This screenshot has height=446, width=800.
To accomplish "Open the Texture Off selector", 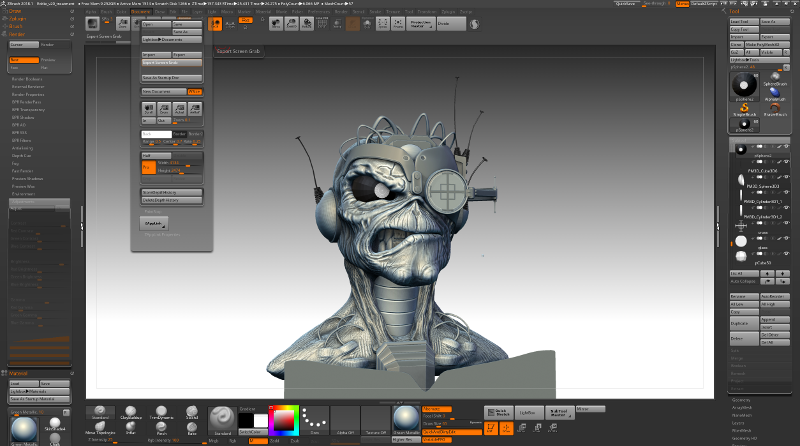I will [x=376, y=420].
